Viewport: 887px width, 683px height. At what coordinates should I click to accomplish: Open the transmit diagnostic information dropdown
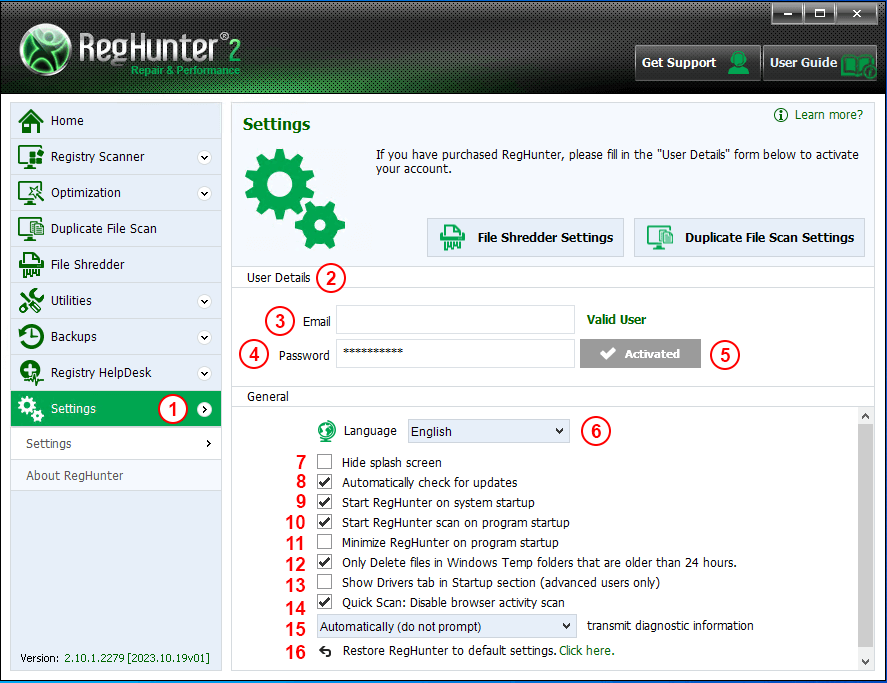(446, 626)
